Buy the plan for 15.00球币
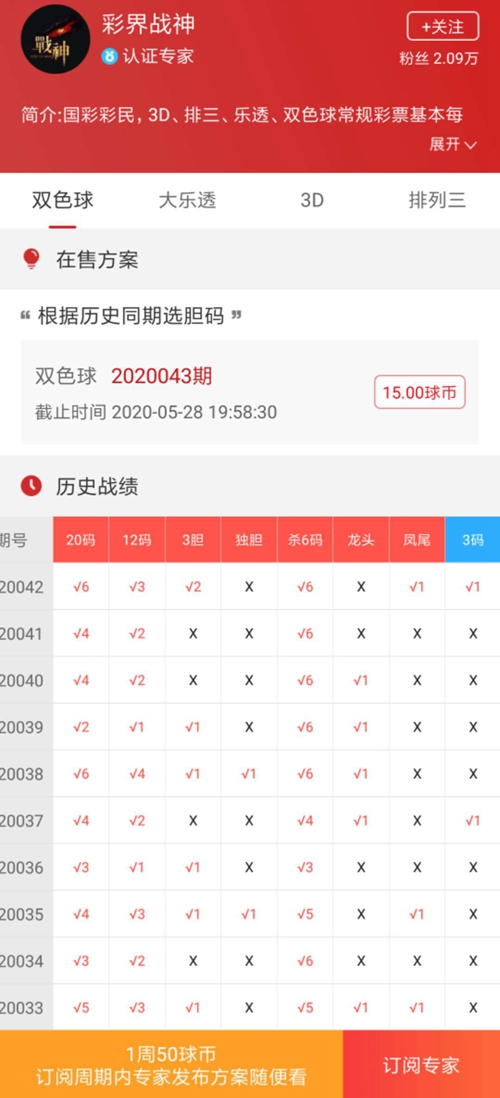 click(x=419, y=392)
